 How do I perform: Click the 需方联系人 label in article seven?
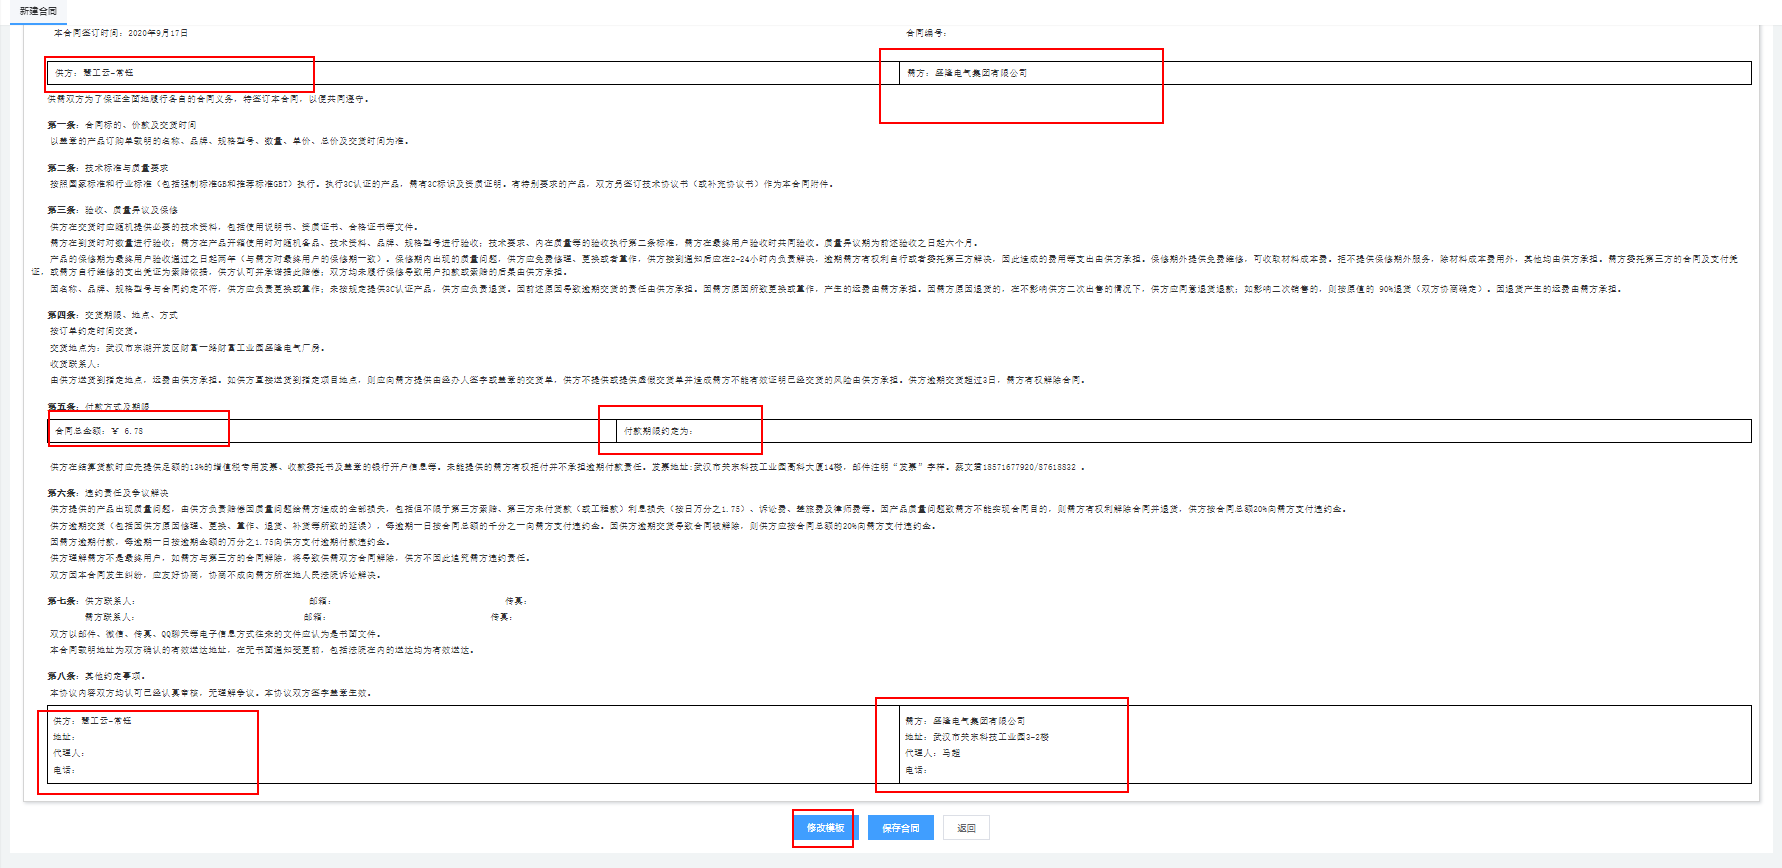(110, 617)
